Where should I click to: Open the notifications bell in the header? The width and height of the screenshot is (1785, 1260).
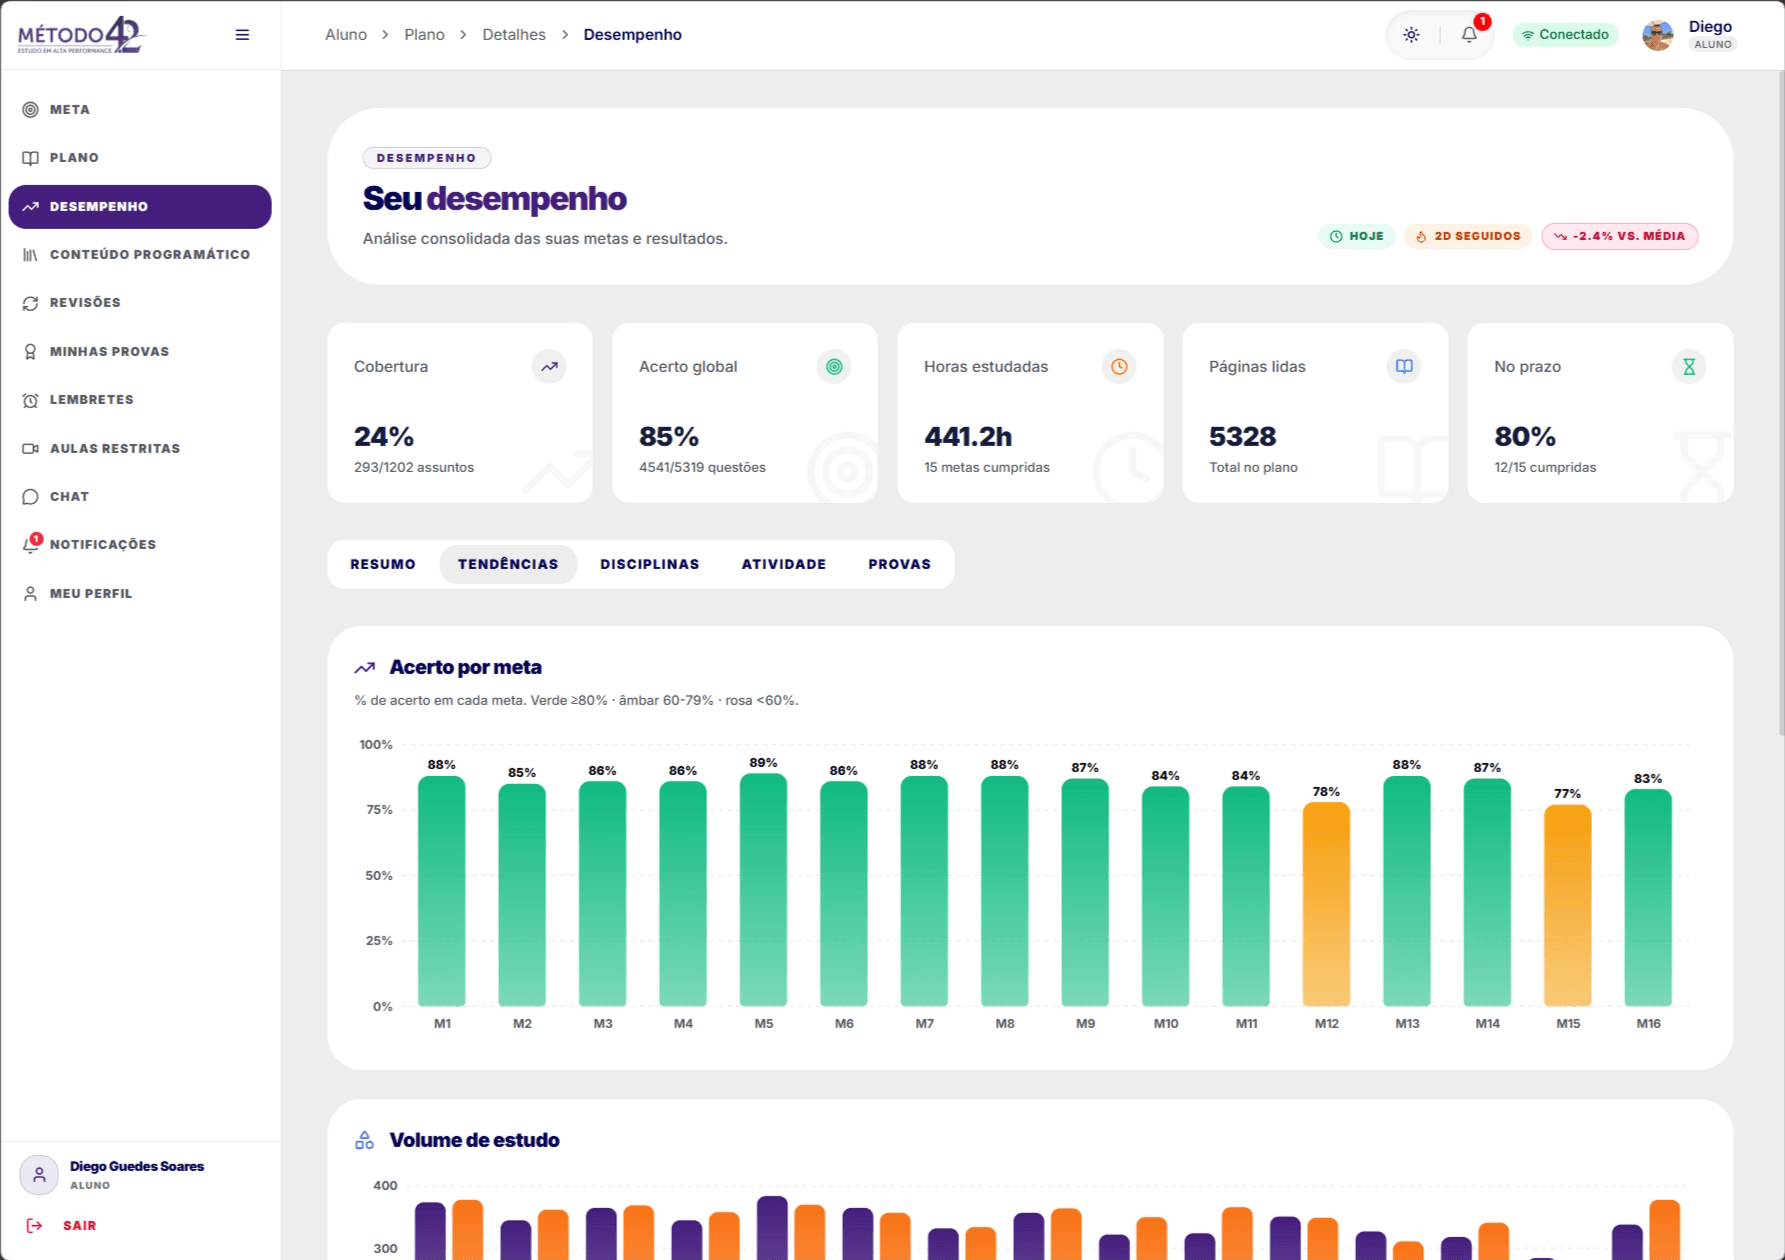pyautogui.click(x=1469, y=35)
